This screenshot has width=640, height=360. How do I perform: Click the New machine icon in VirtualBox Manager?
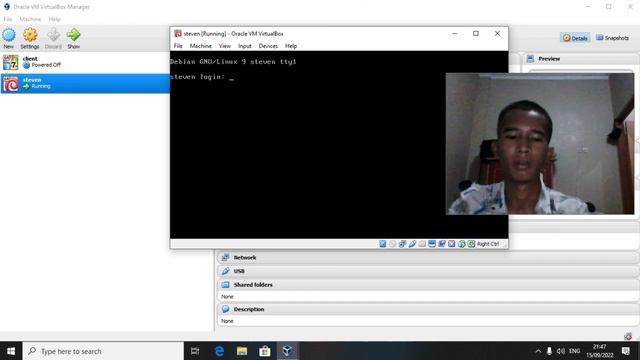[x=9, y=35]
